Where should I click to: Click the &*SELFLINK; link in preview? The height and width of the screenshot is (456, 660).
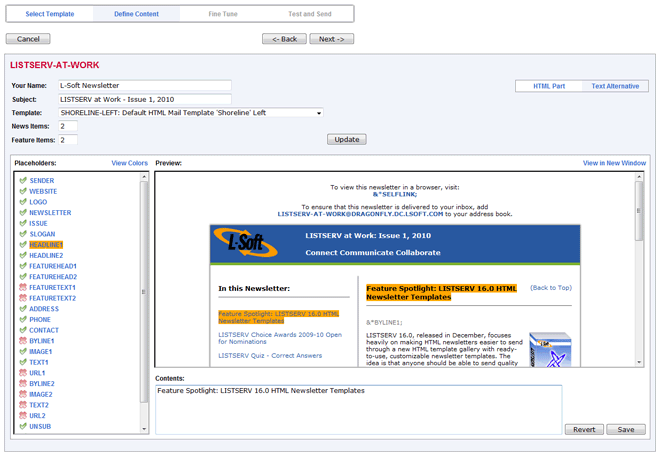[395, 194]
